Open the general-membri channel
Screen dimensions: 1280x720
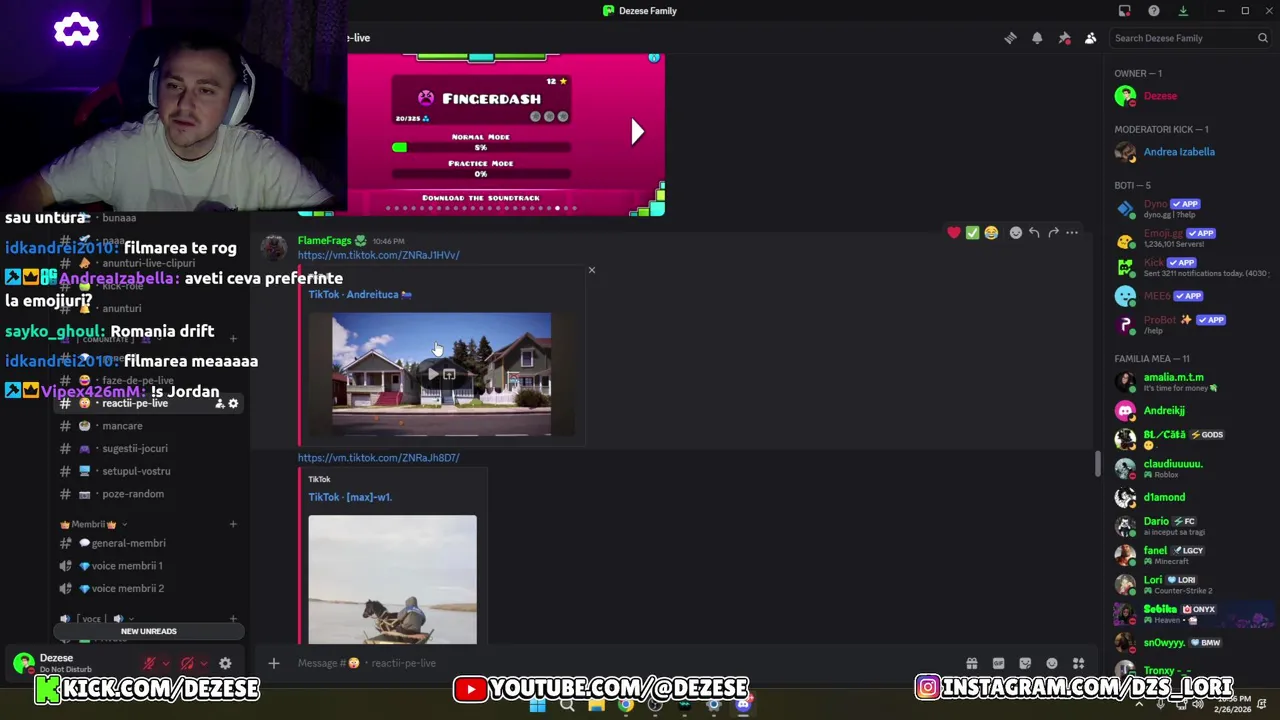pyautogui.click(x=128, y=543)
